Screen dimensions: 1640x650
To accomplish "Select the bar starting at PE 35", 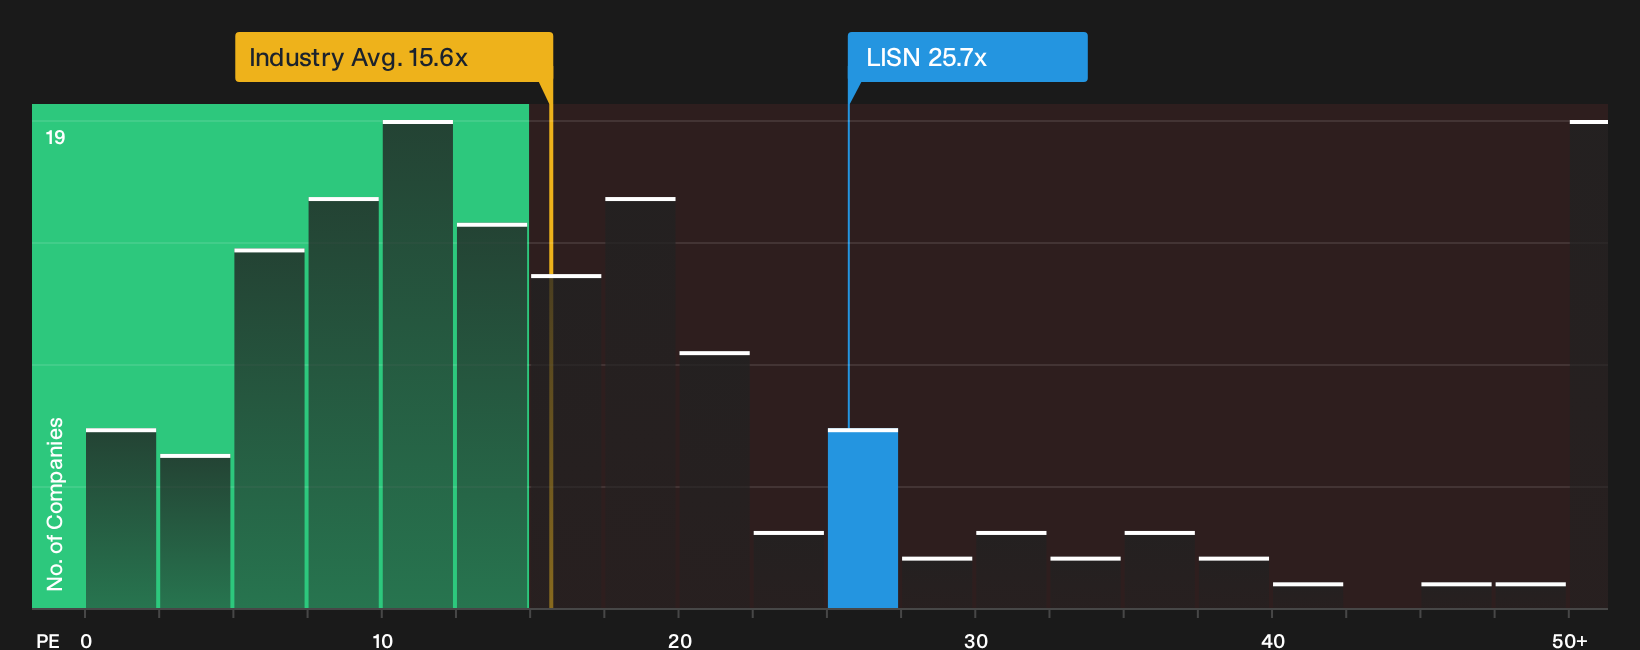I will click(1160, 570).
